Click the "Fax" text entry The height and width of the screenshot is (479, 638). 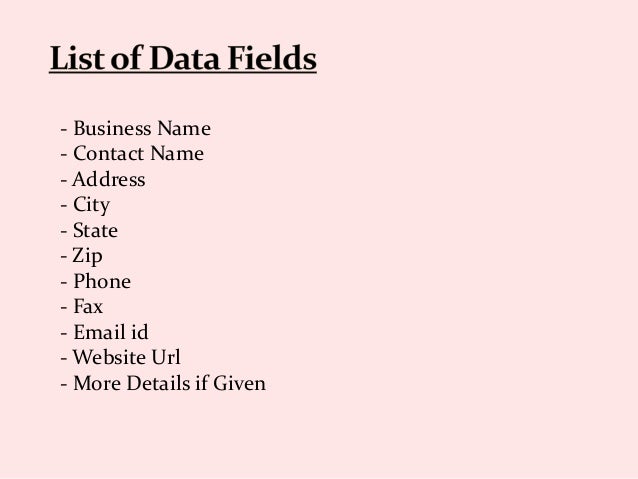coord(82,306)
